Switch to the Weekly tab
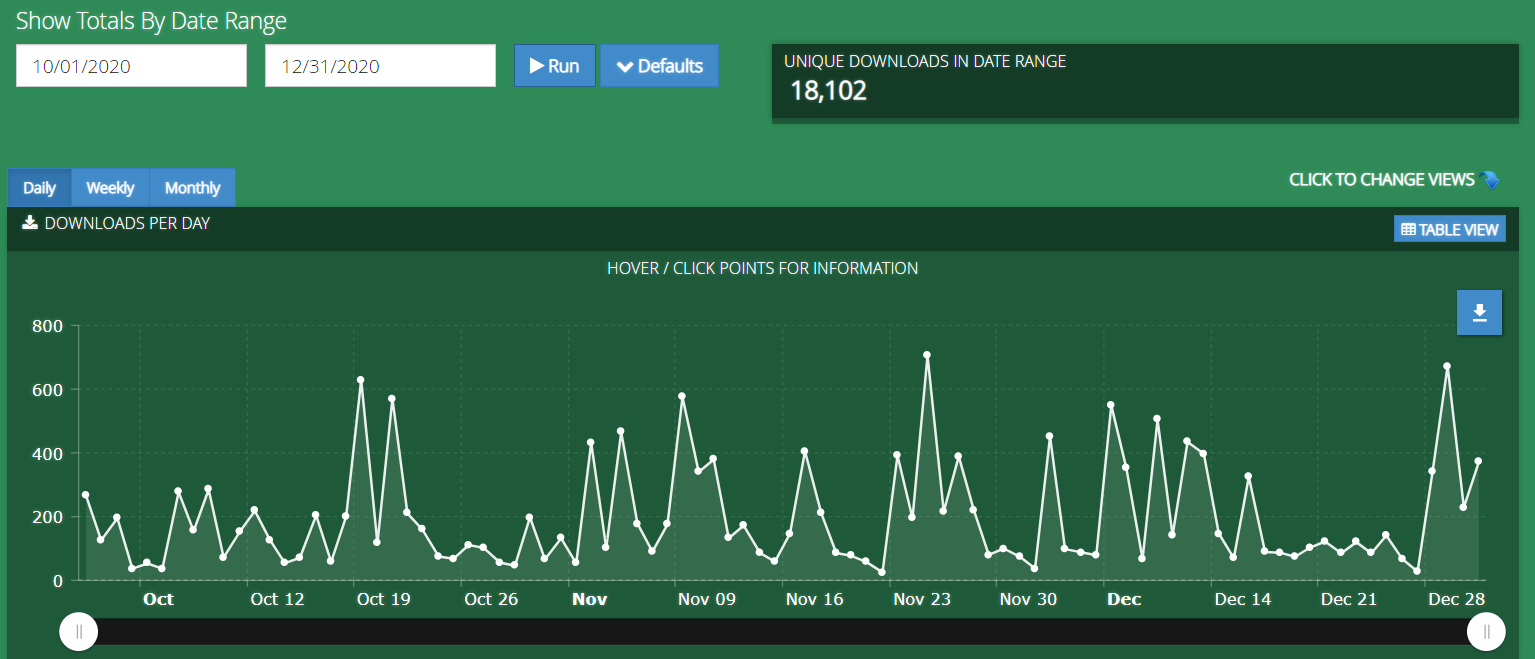1535x659 pixels. click(x=110, y=188)
